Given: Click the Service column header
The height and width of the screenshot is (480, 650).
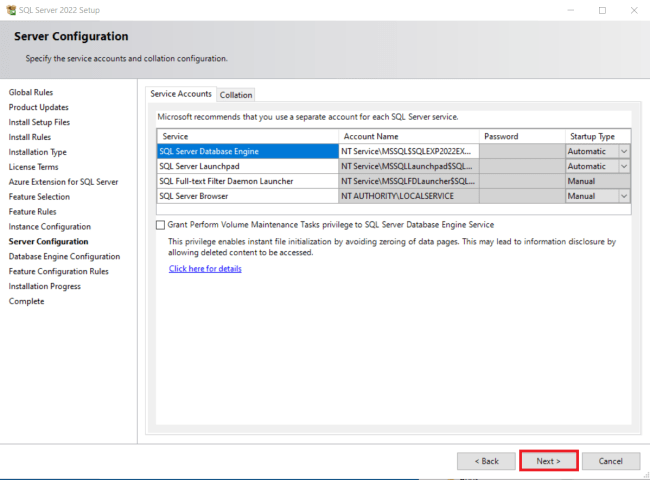Looking at the screenshot, I should [x=248, y=136].
